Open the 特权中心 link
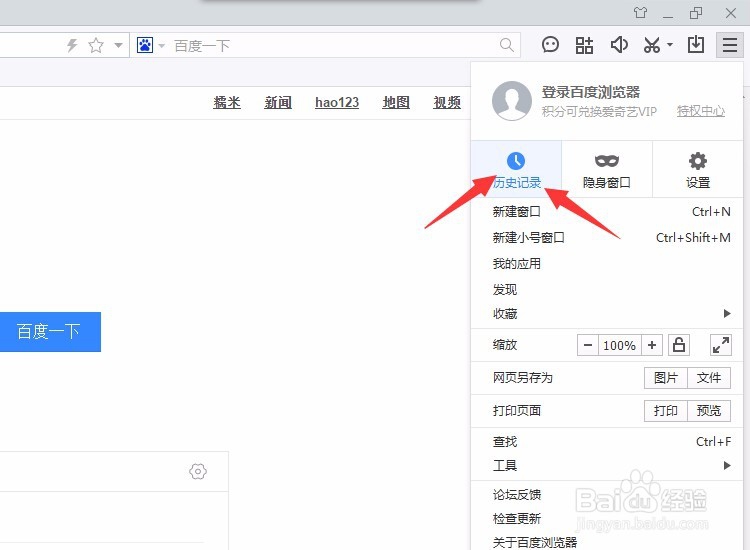 pos(701,111)
